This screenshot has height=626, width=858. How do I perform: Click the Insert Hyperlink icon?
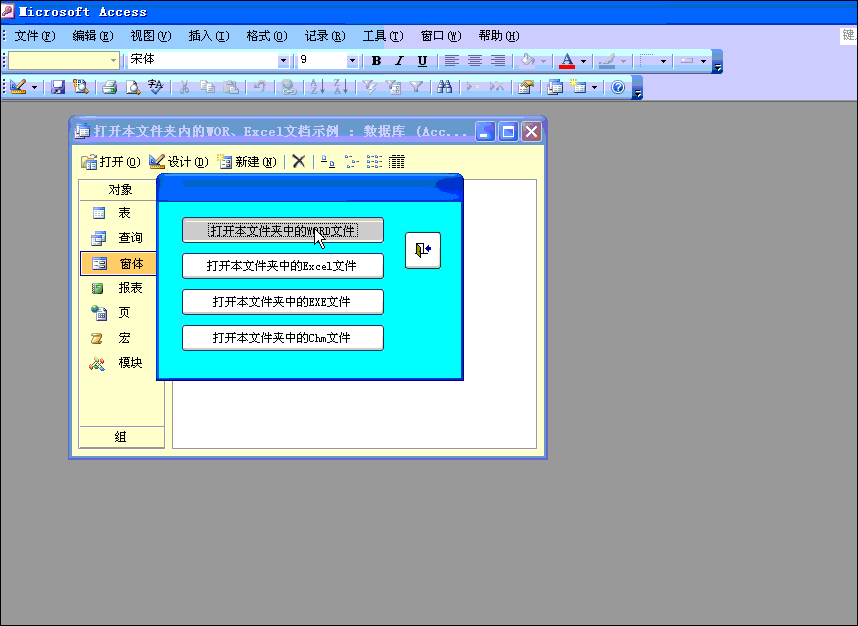coord(288,87)
